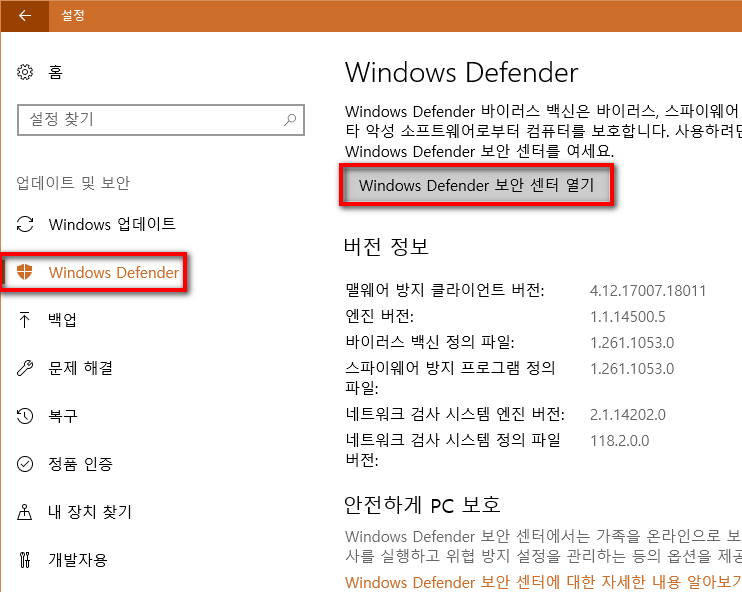Click the 맬웨어 방지 클라이언트 버전 label

[x=445, y=290]
